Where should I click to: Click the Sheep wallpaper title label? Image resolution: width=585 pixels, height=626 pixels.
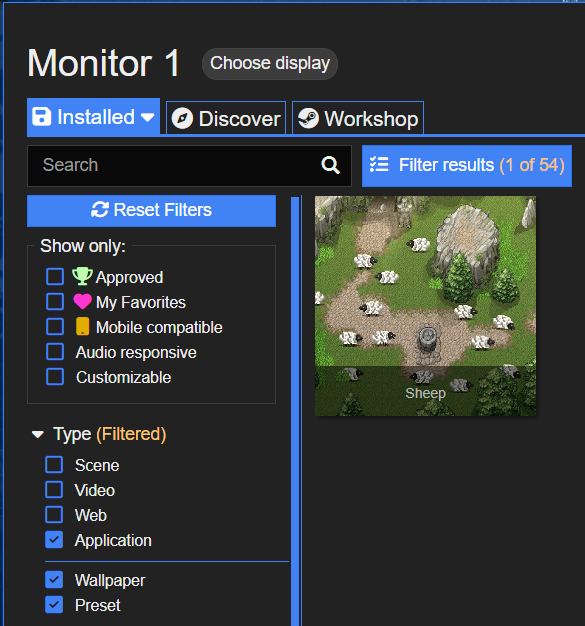pyautogui.click(x=425, y=393)
